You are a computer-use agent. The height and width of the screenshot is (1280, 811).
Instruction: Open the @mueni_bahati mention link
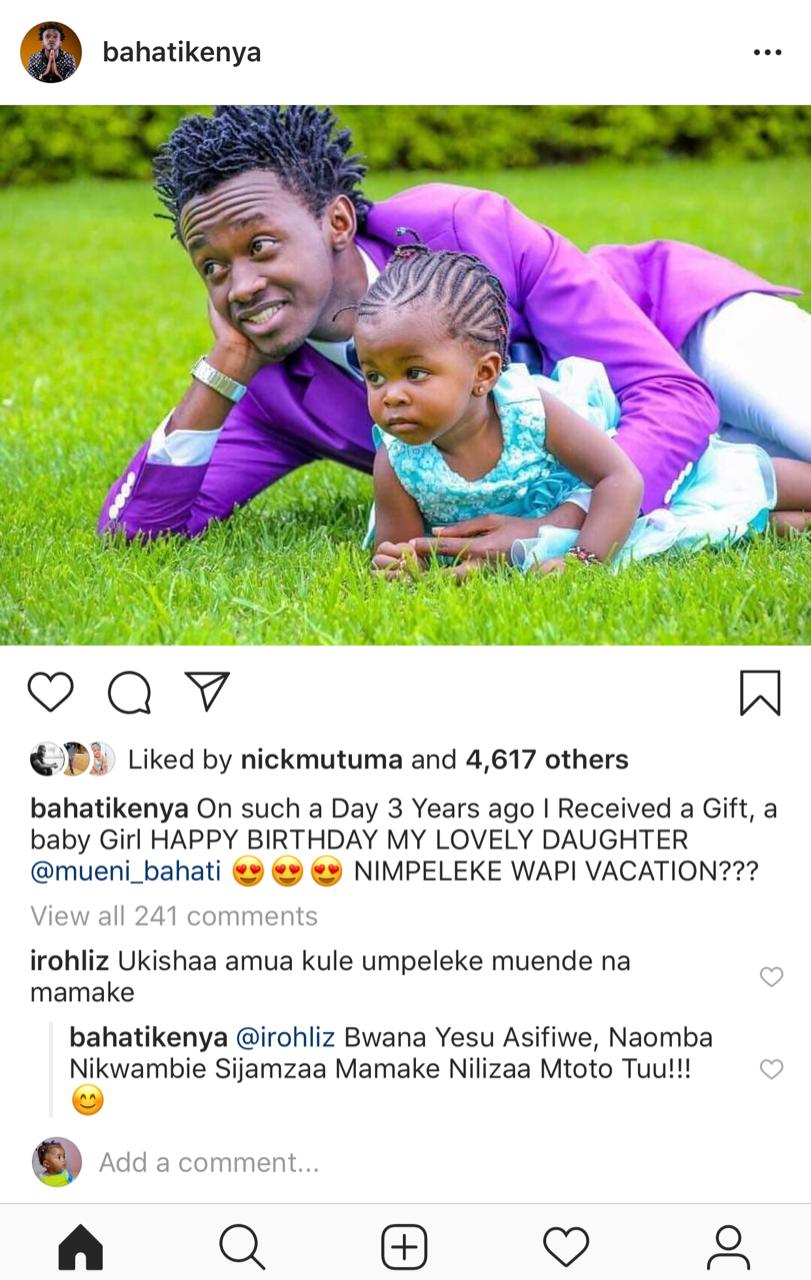point(126,871)
